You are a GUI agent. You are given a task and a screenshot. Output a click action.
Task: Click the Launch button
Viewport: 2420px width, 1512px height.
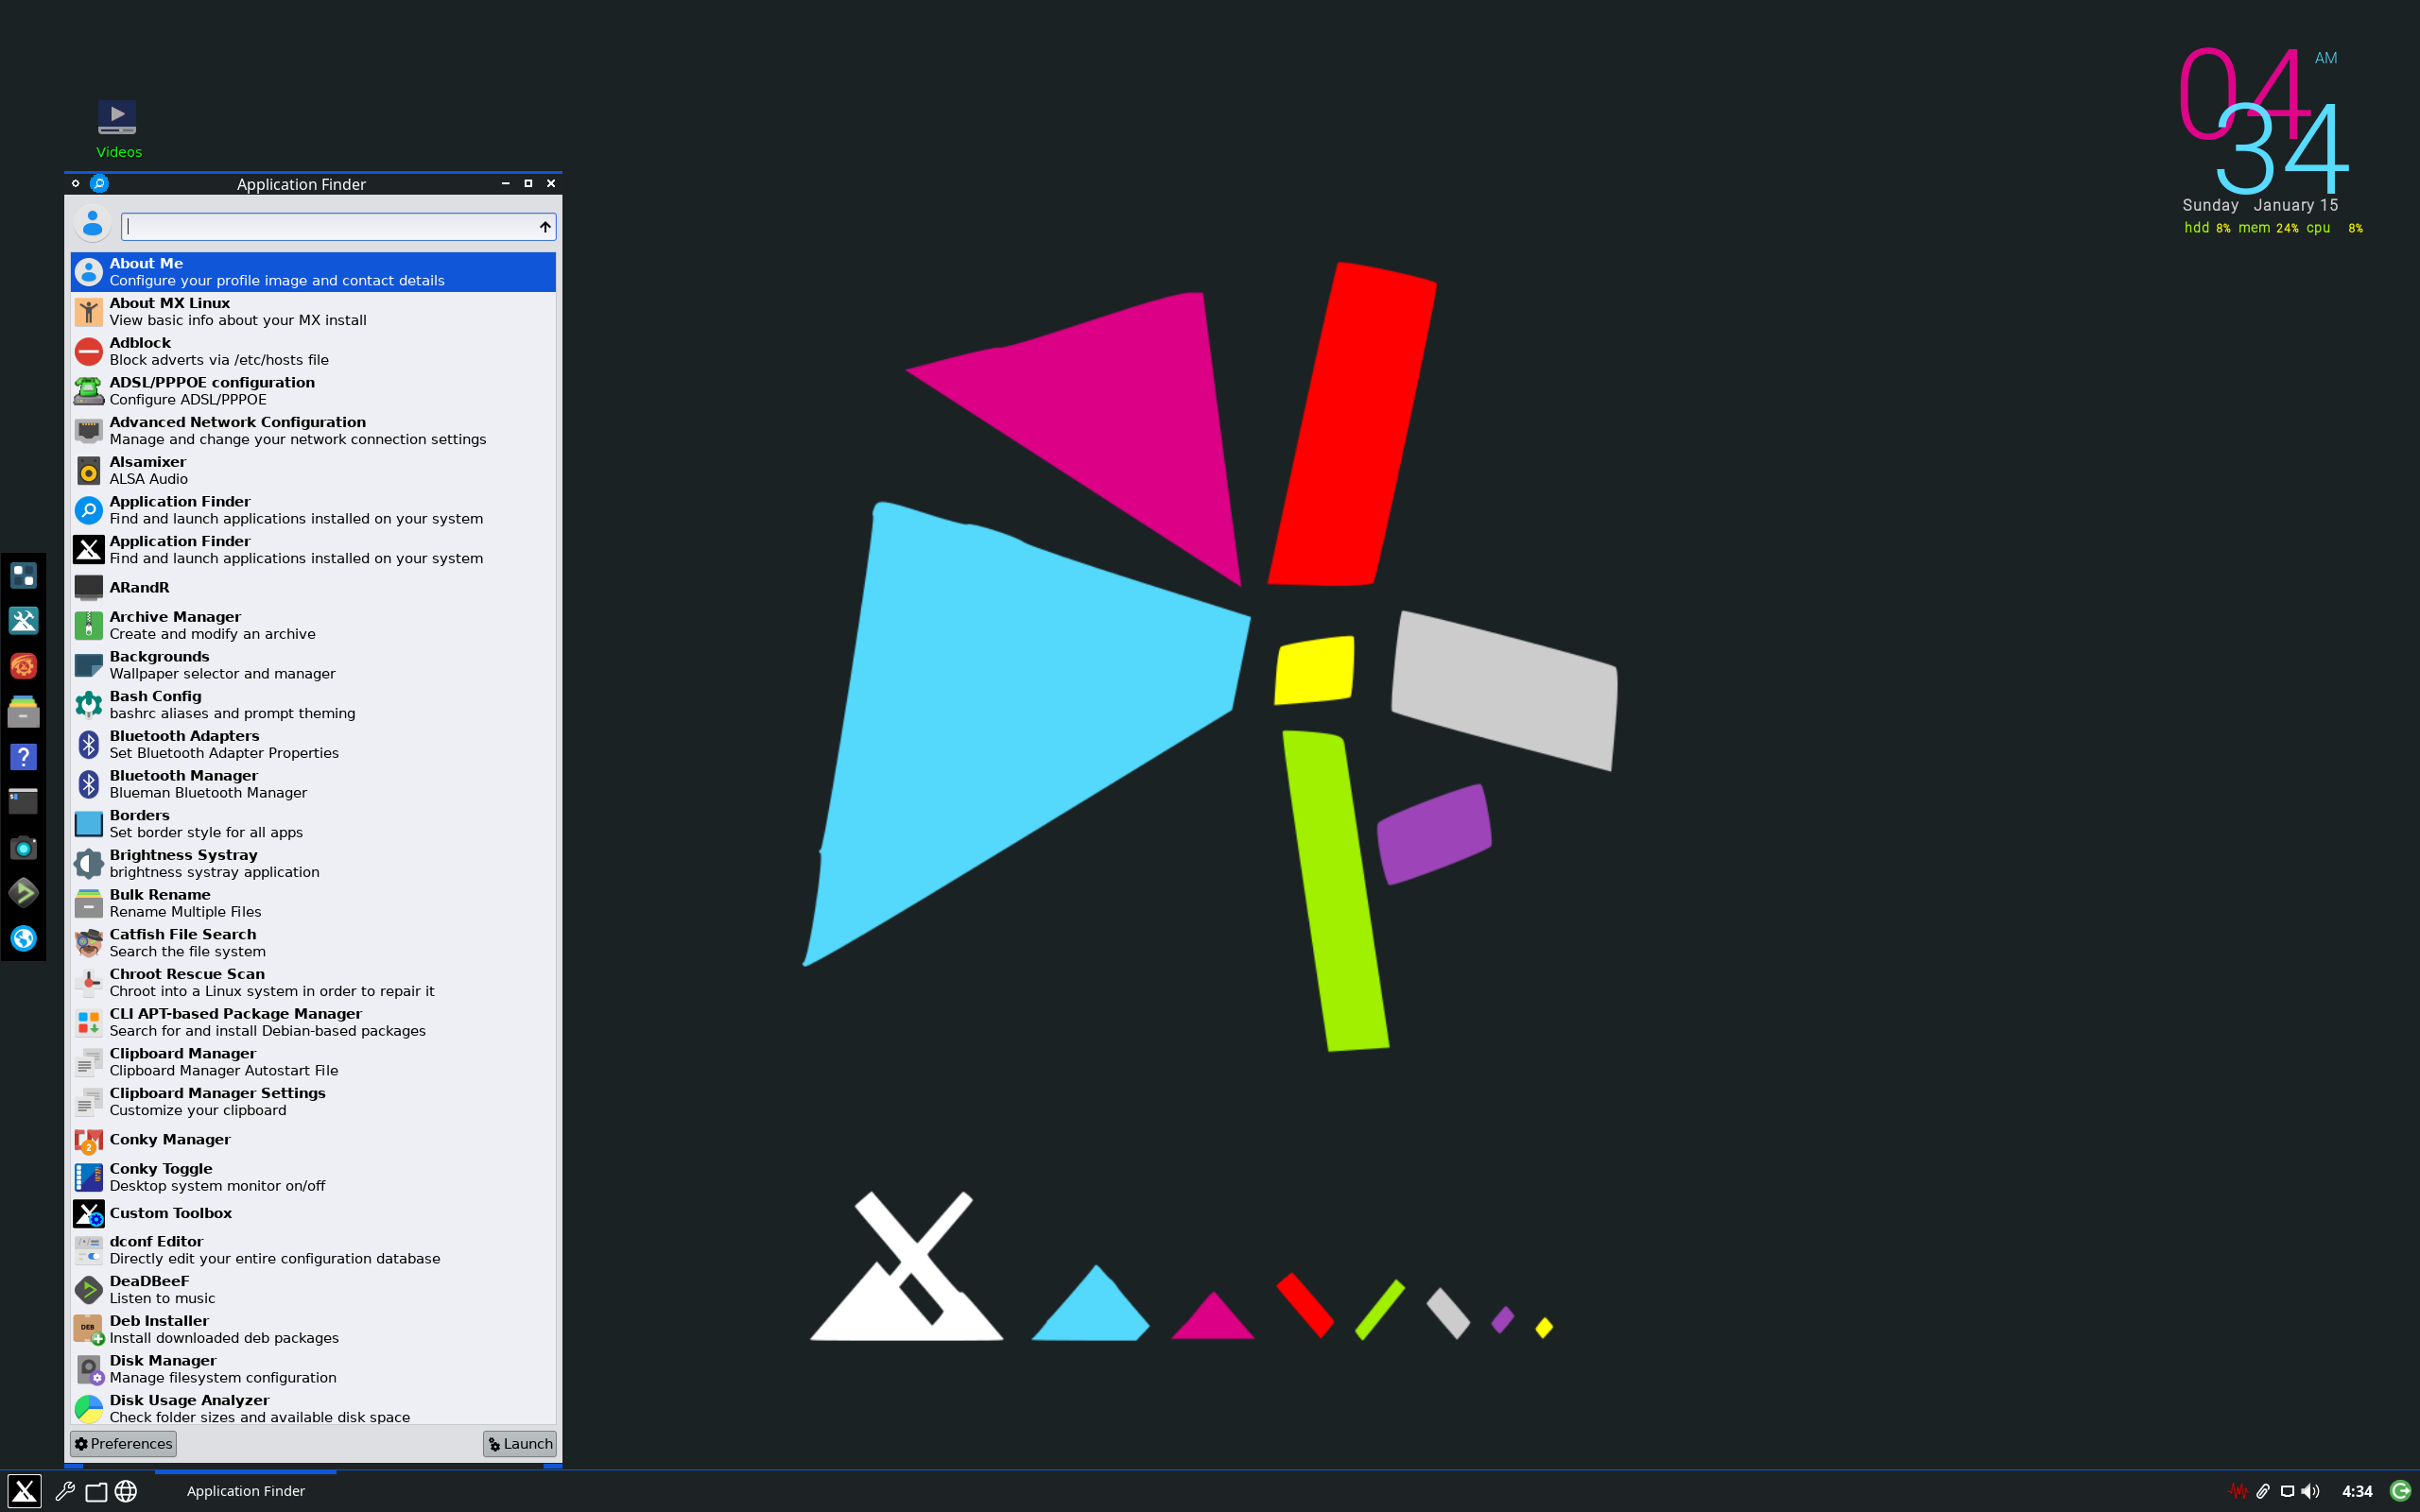[x=520, y=1443]
